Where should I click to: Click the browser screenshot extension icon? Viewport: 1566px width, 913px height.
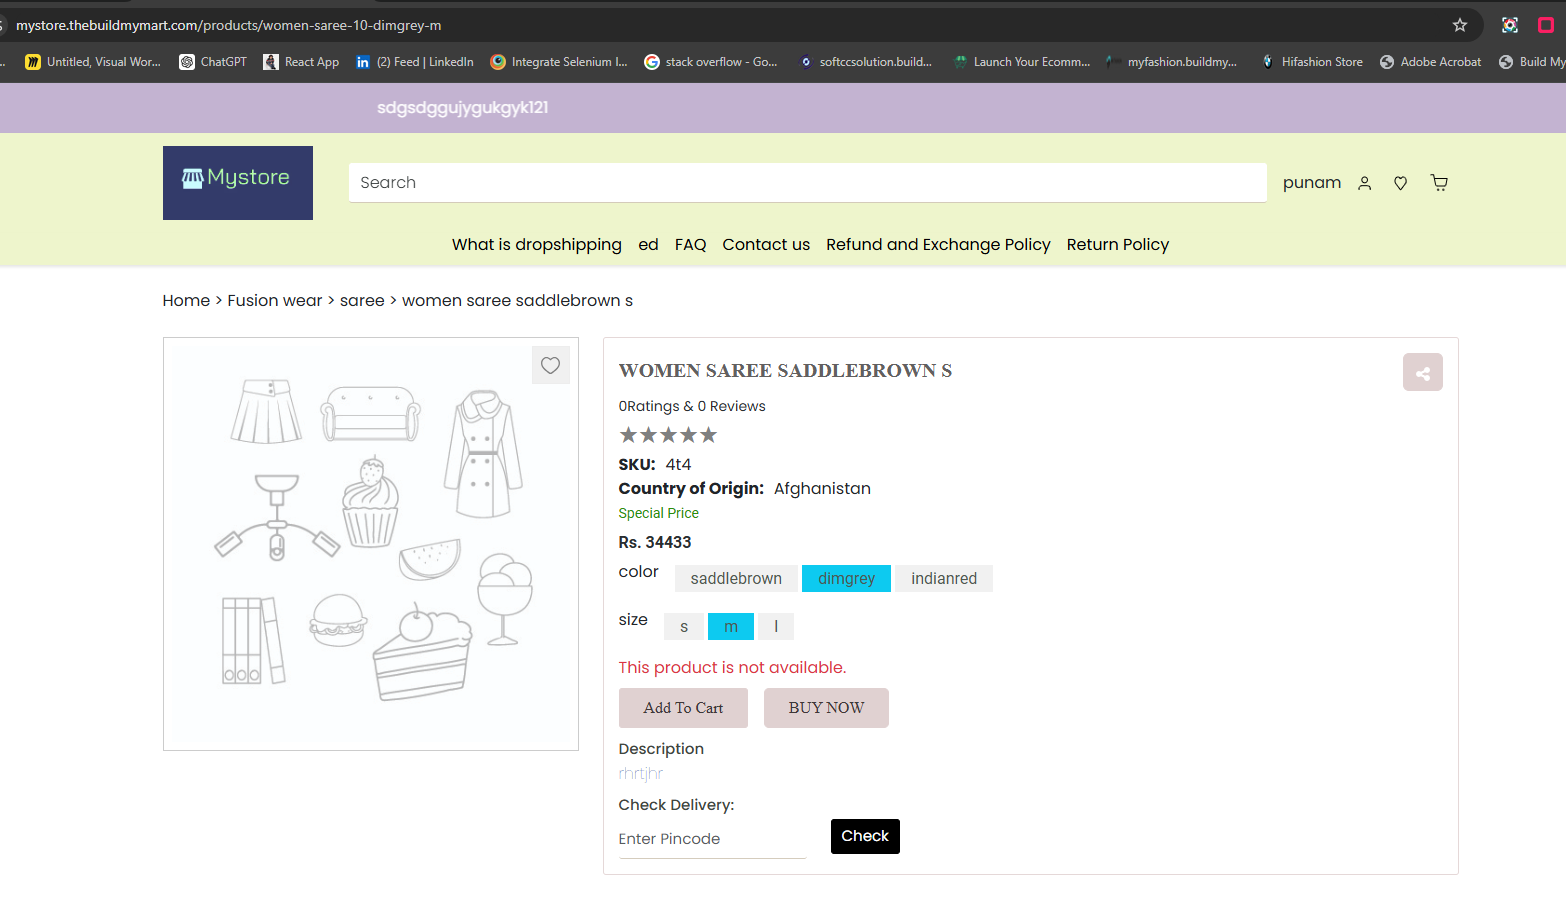1510,25
